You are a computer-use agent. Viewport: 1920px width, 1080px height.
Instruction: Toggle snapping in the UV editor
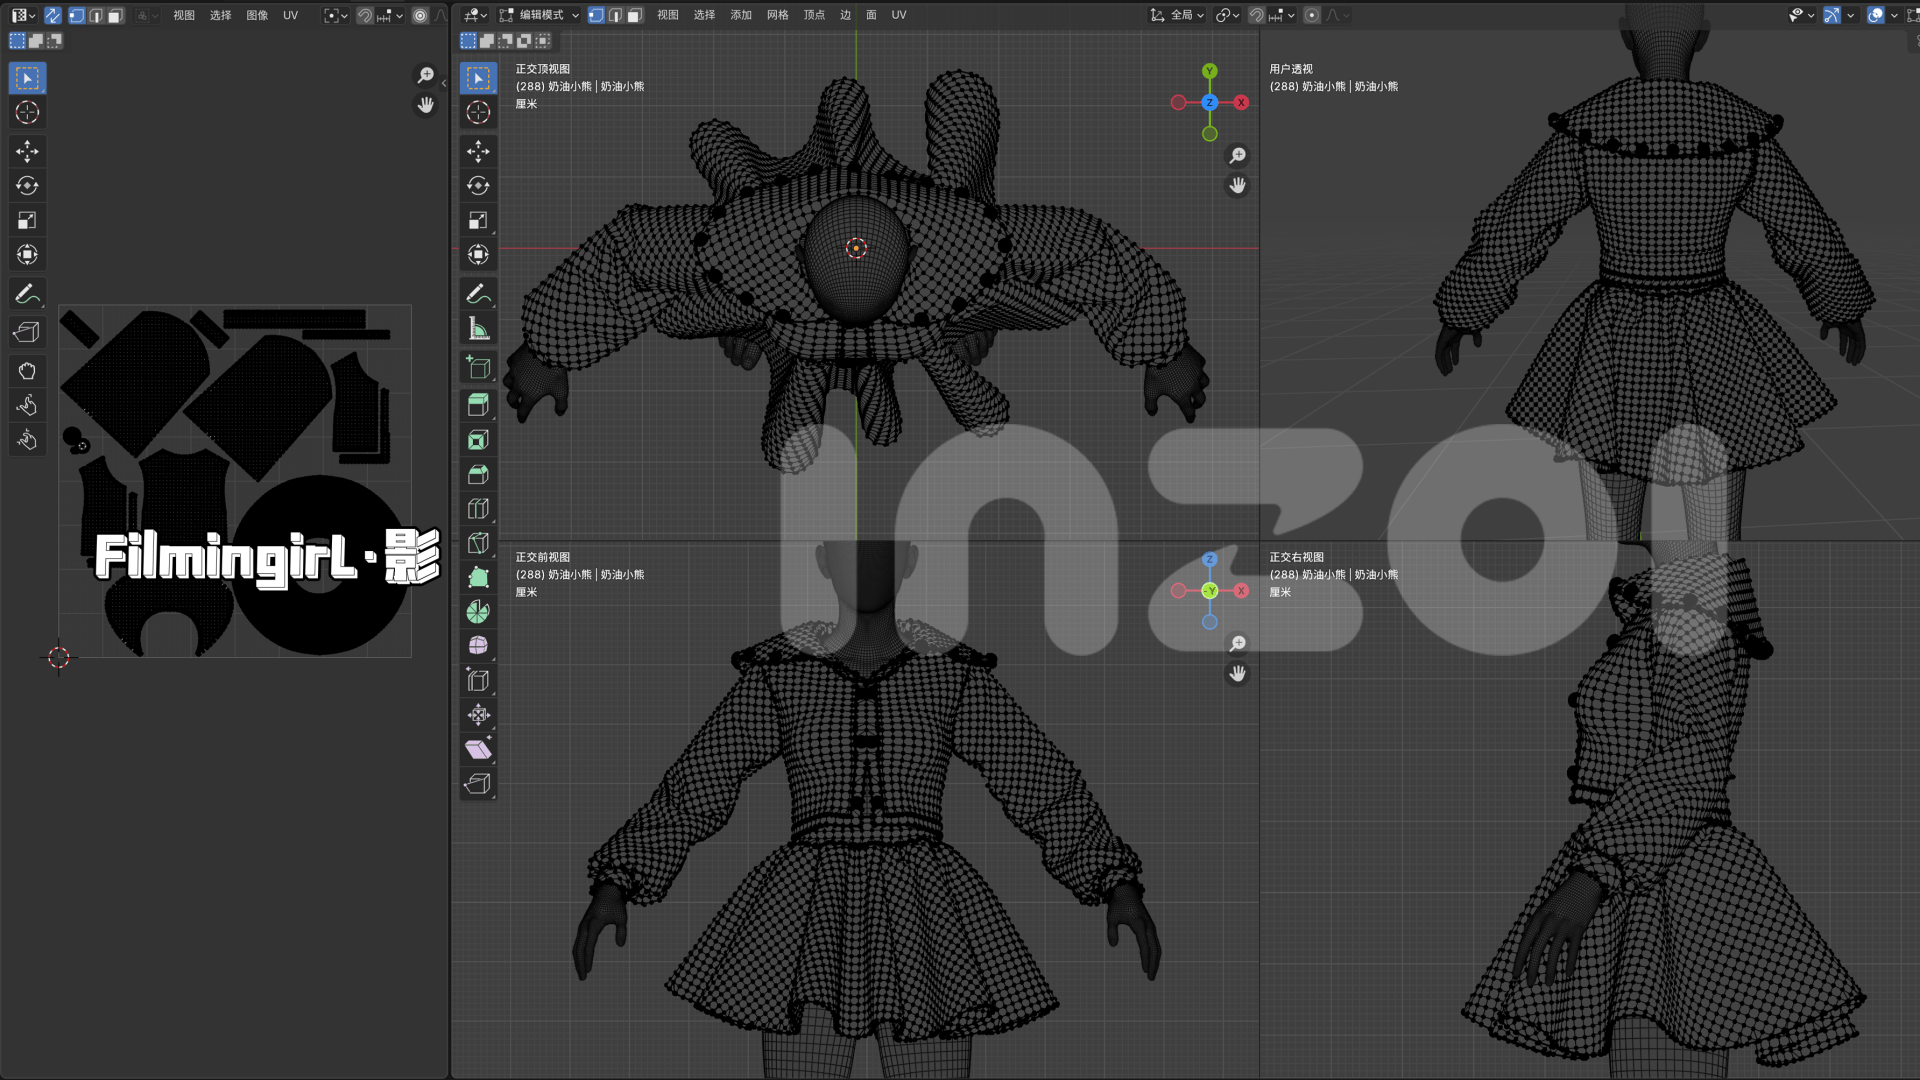[x=365, y=15]
